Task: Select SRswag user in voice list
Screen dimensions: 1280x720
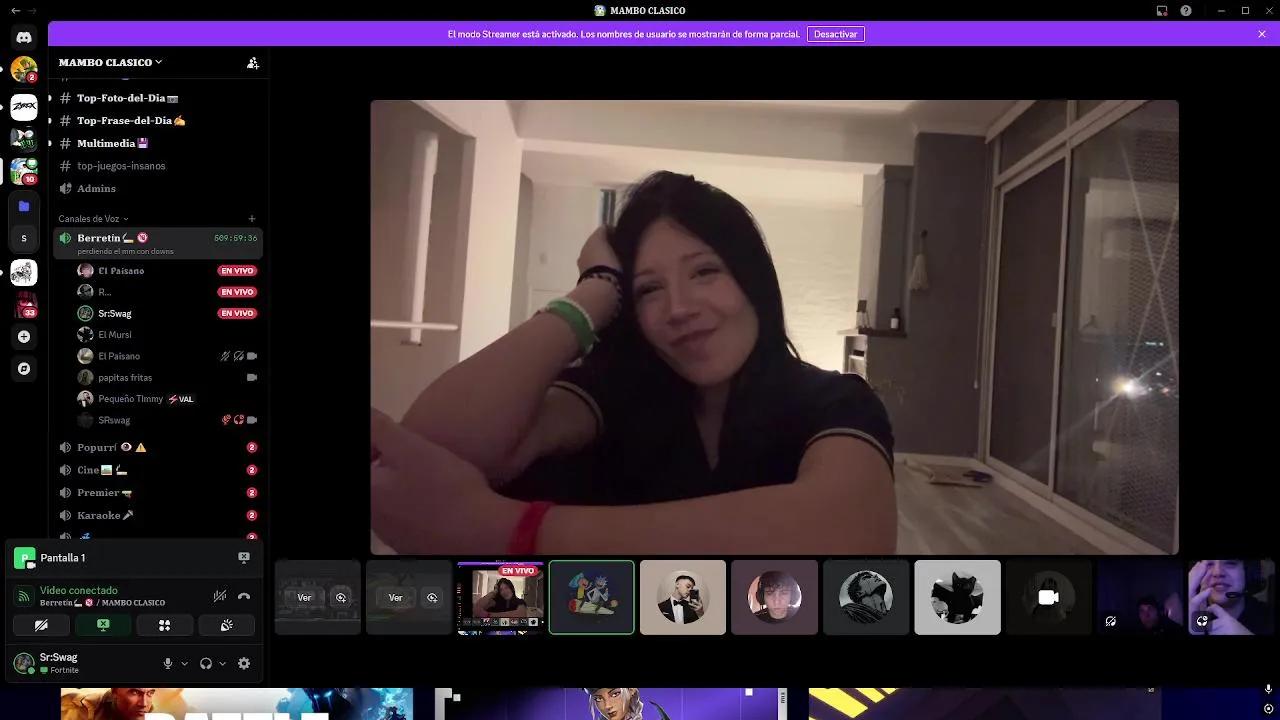Action: coord(167,420)
